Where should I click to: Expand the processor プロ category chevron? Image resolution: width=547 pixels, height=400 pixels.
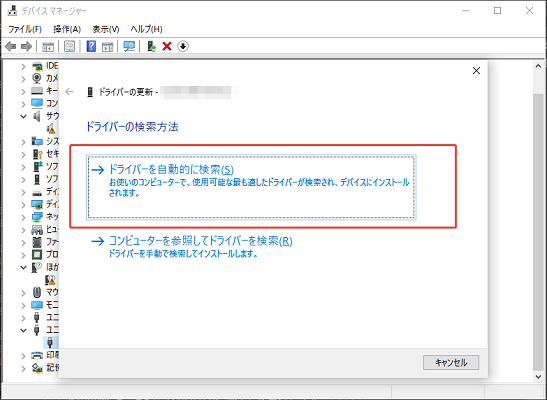tap(23, 255)
